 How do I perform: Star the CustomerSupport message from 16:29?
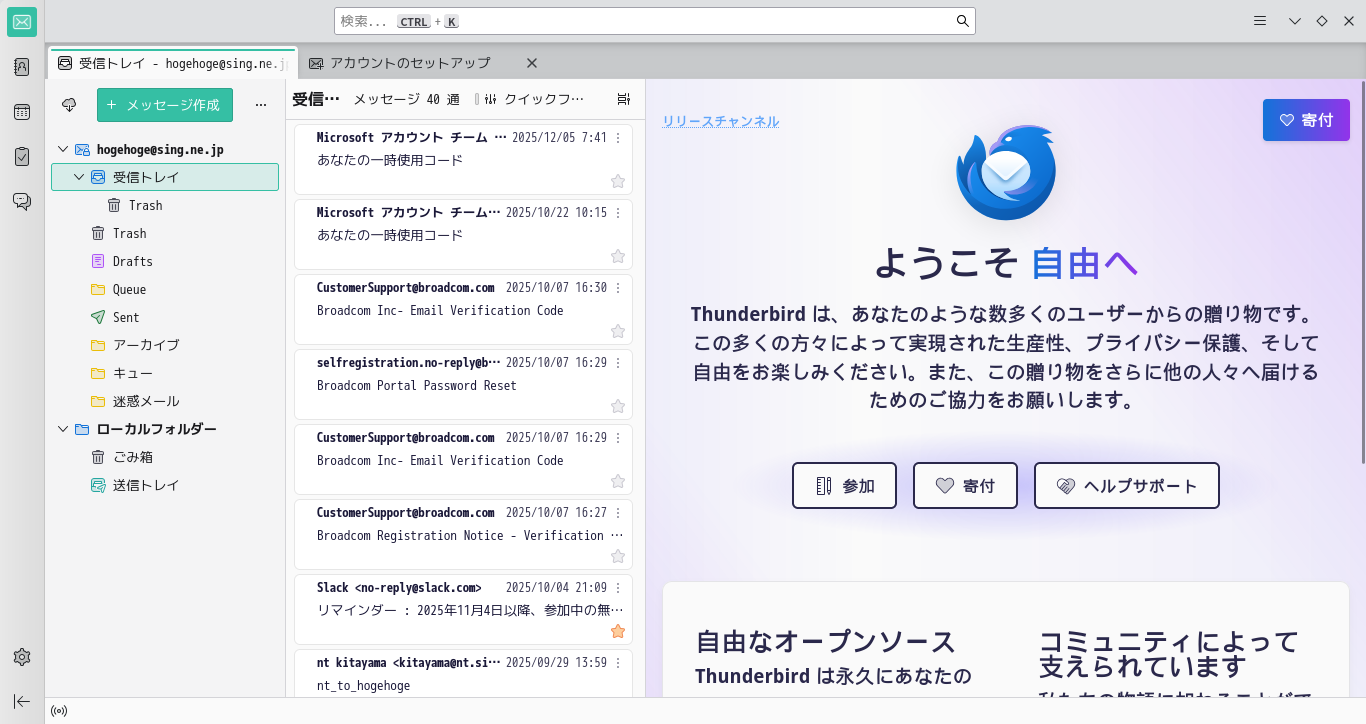point(618,481)
